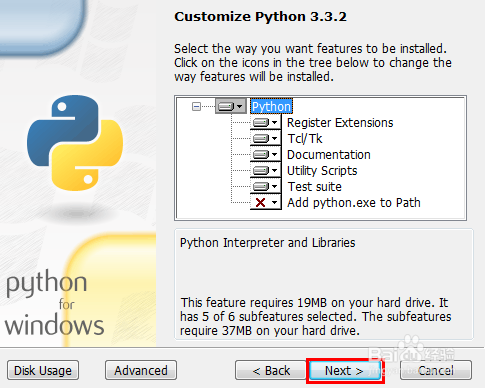This screenshot has height=388, width=485.
Task: Click the Disk Usage button
Action: tap(43, 370)
